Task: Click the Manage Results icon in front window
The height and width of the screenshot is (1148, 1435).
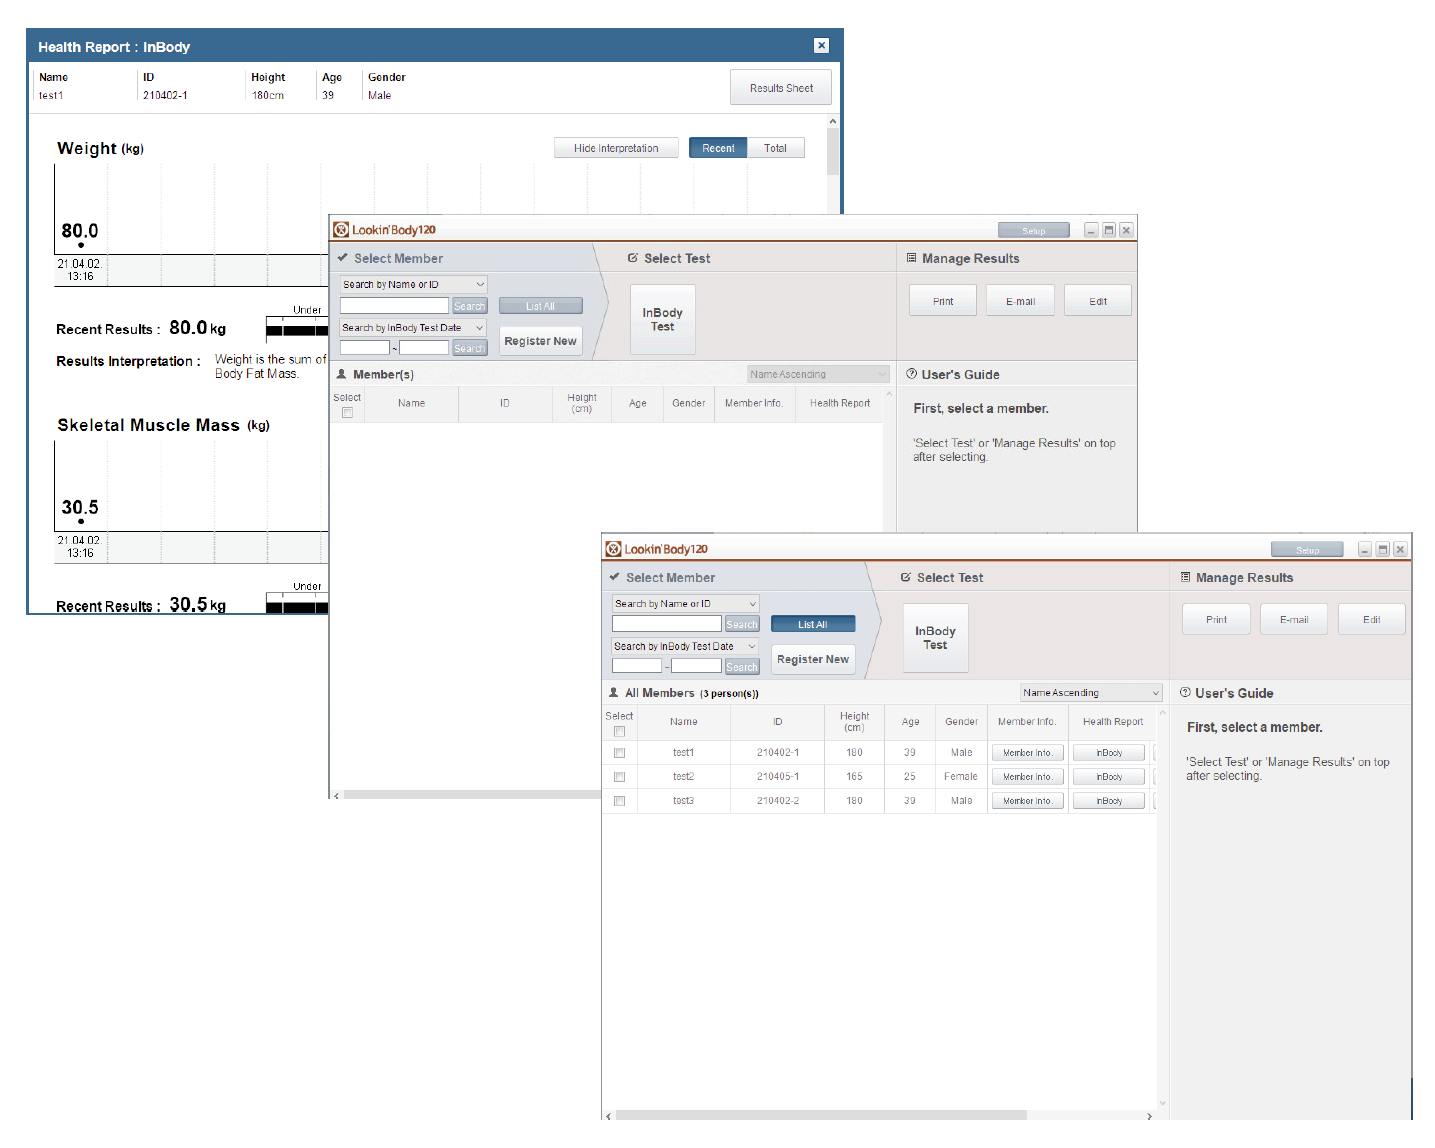Action: point(1186,577)
